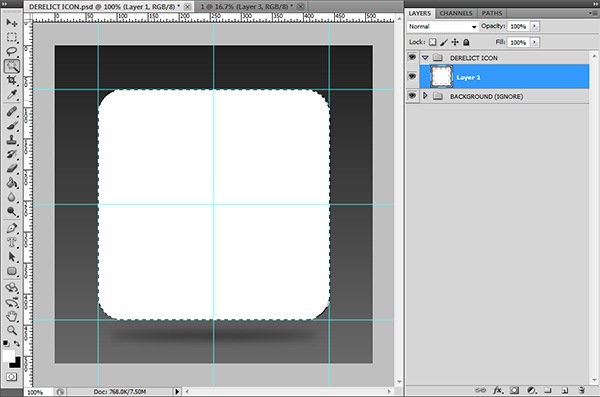Select the History Brush tool

coord(11,154)
